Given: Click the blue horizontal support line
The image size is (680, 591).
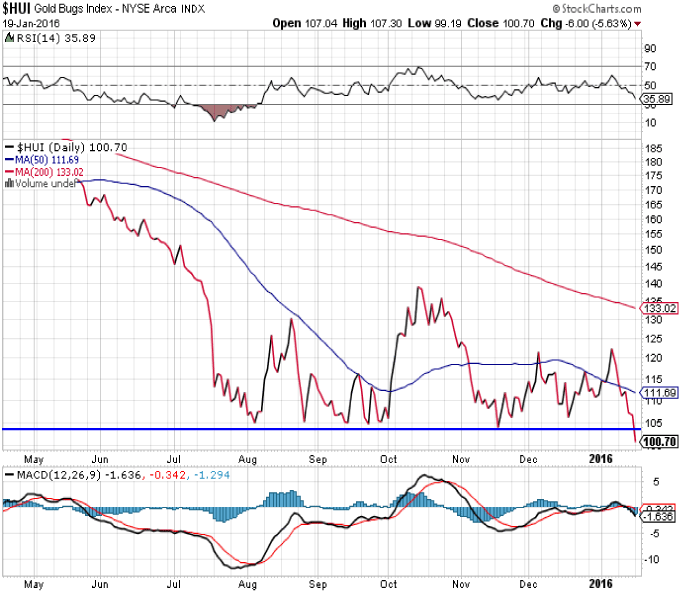Looking at the screenshot, I should tap(300, 429).
